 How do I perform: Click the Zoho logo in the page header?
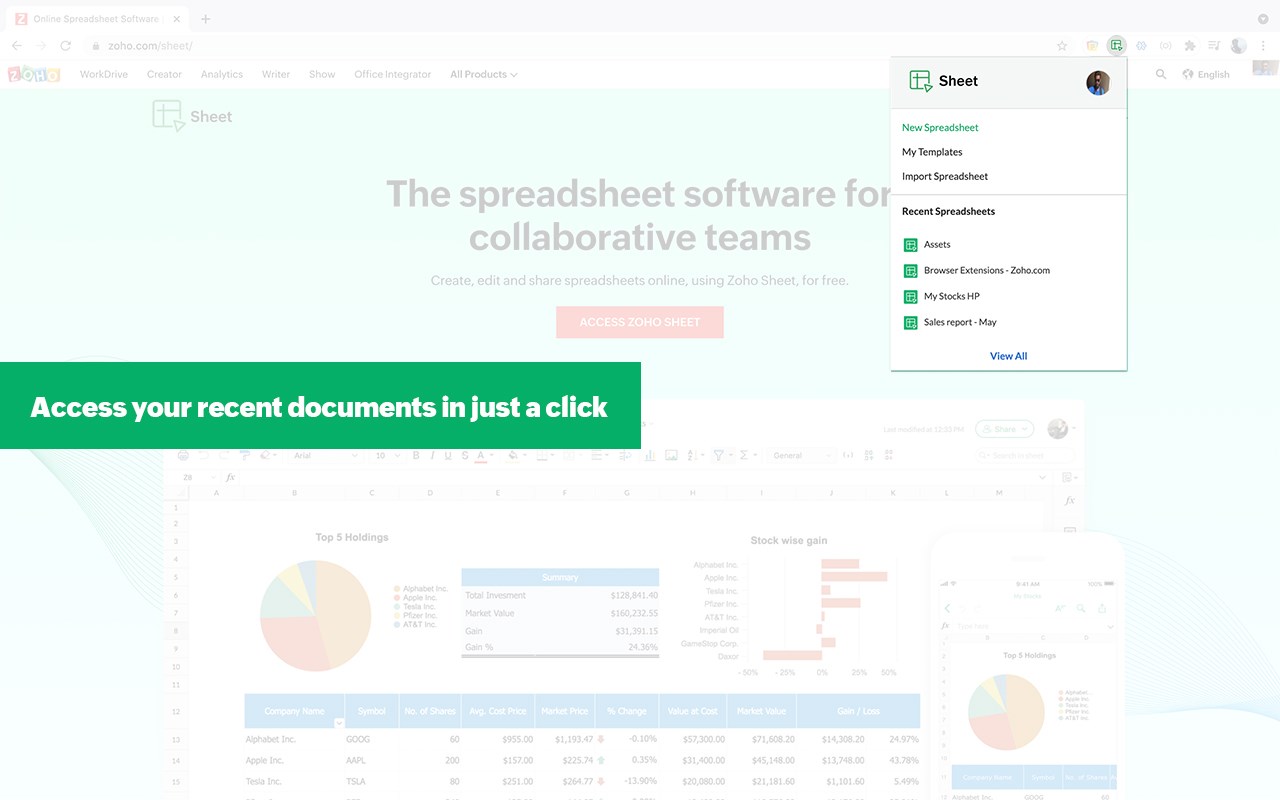click(x=34, y=75)
